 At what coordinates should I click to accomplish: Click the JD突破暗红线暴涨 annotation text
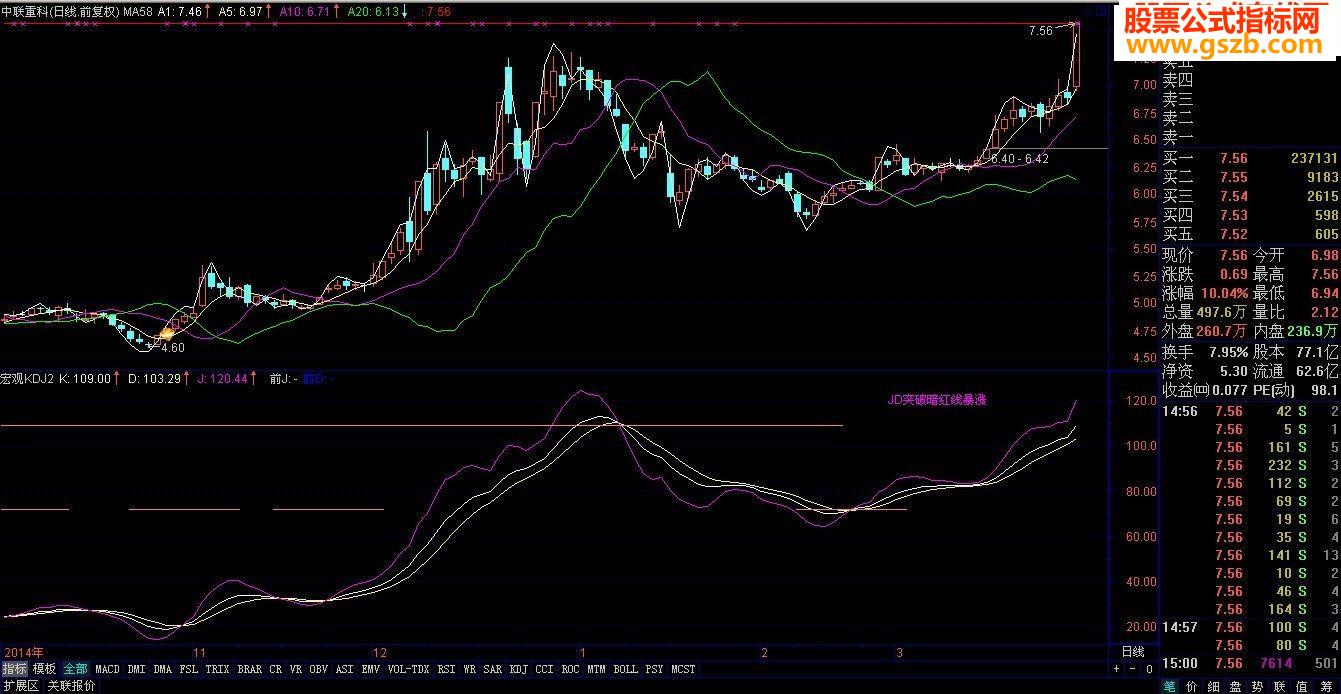[x=938, y=400]
